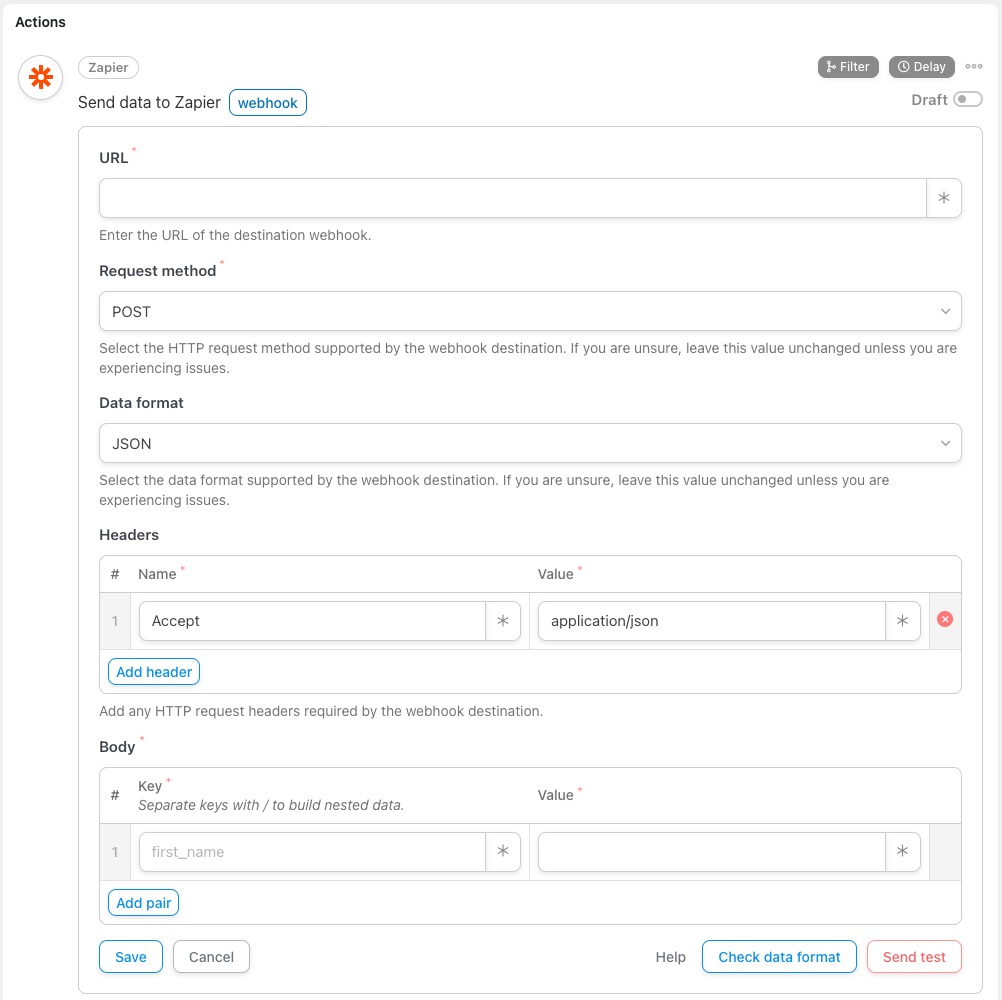Image resolution: width=1002 pixels, height=1000 pixels.
Task: Open the Request method POST dropdown
Action: pos(530,311)
